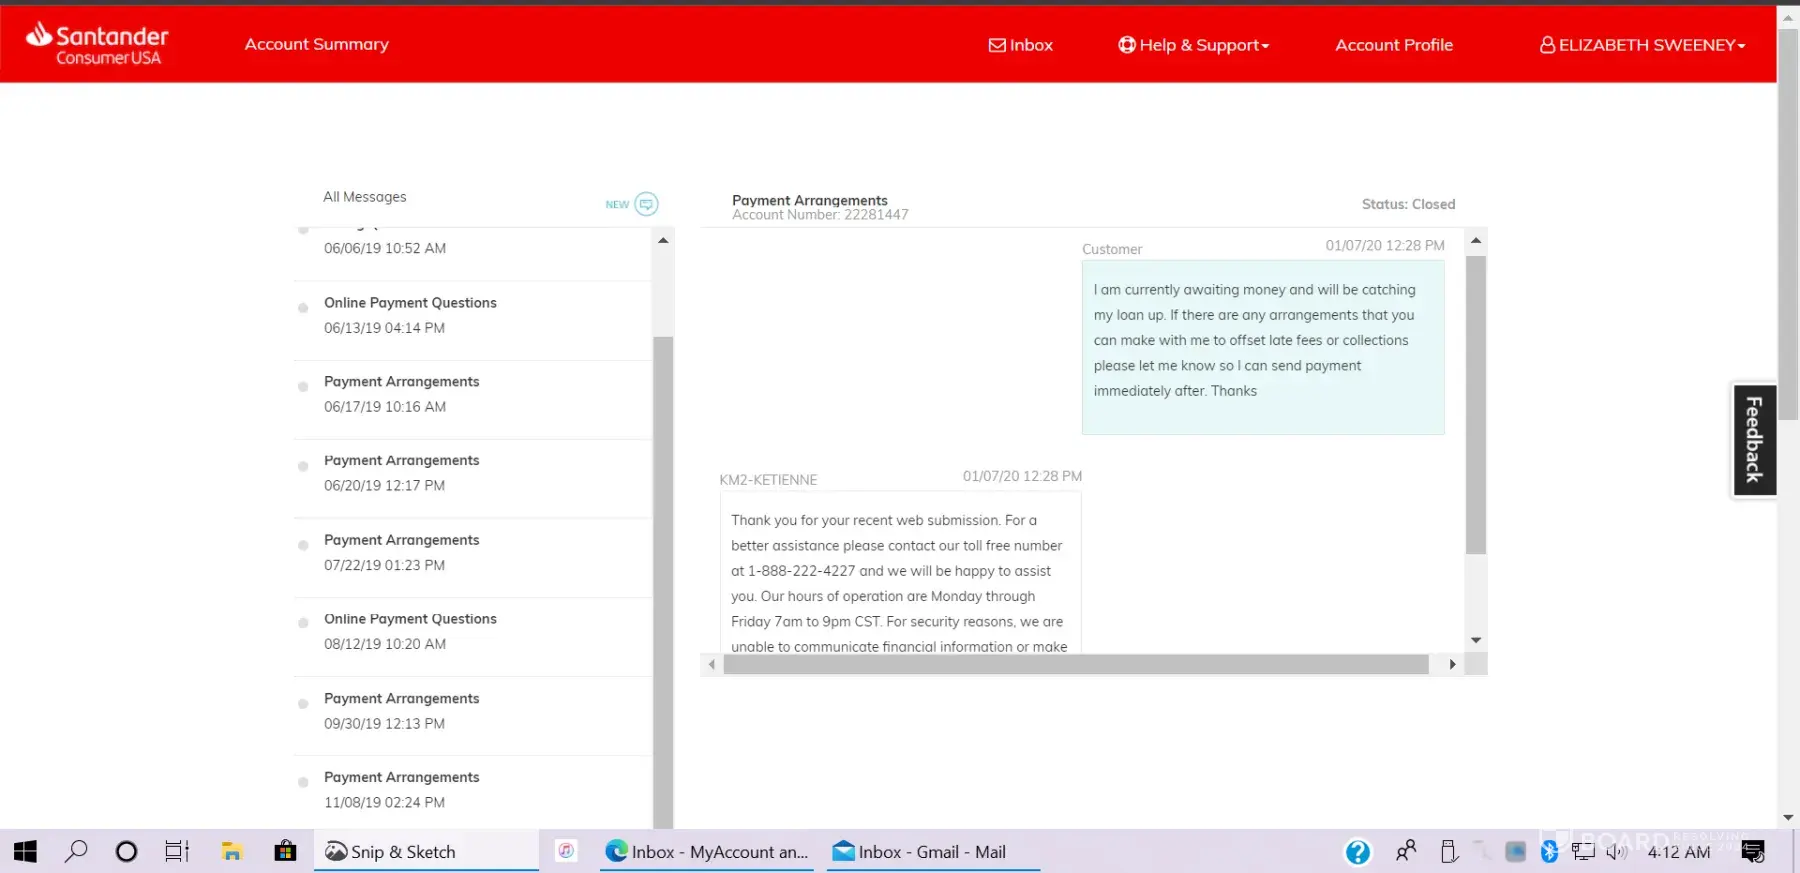Open File Explorer from the taskbar
Screen dimensions: 1800x873
coord(232,852)
